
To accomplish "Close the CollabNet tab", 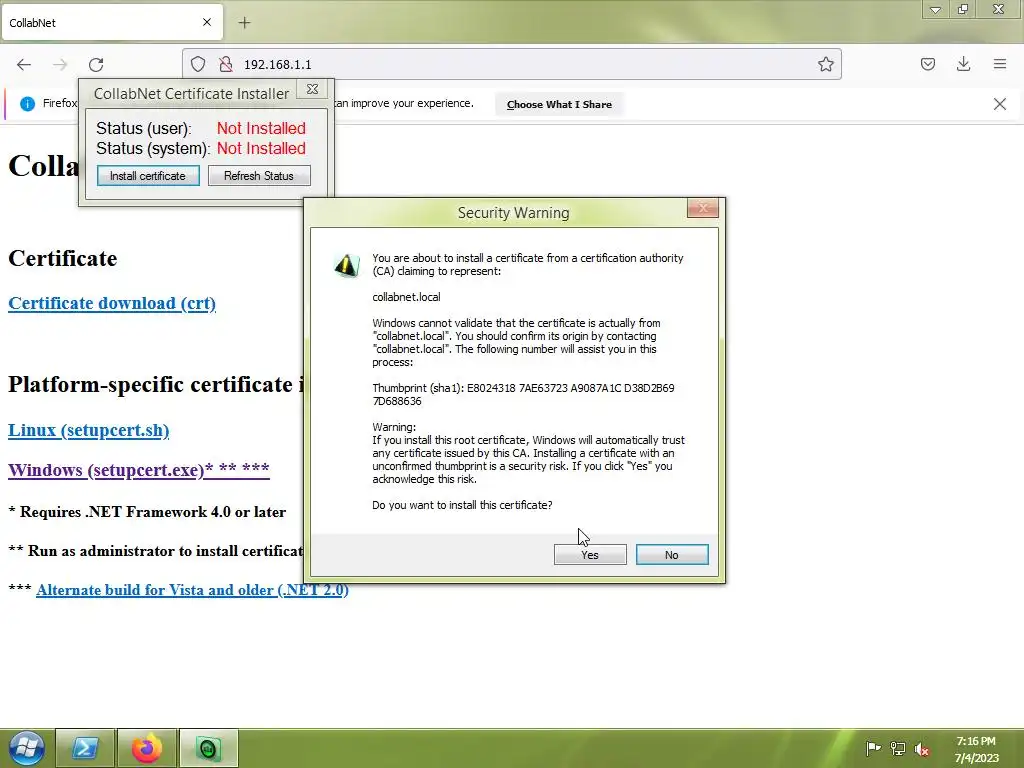I will click(207, 22).
